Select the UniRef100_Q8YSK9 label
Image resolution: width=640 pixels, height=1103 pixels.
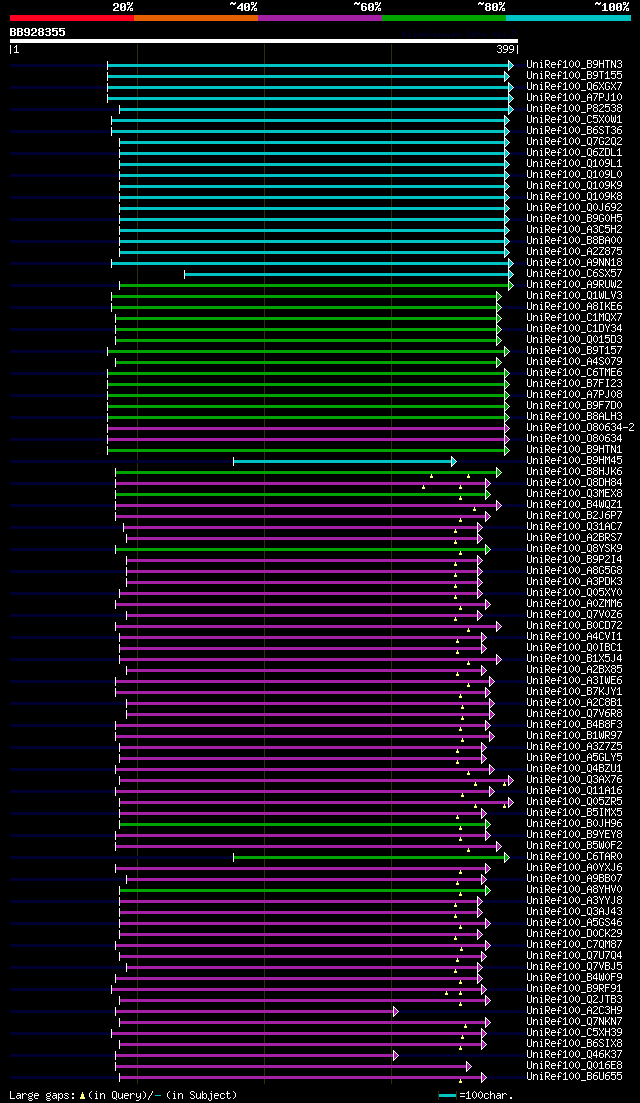pos(574,549)
